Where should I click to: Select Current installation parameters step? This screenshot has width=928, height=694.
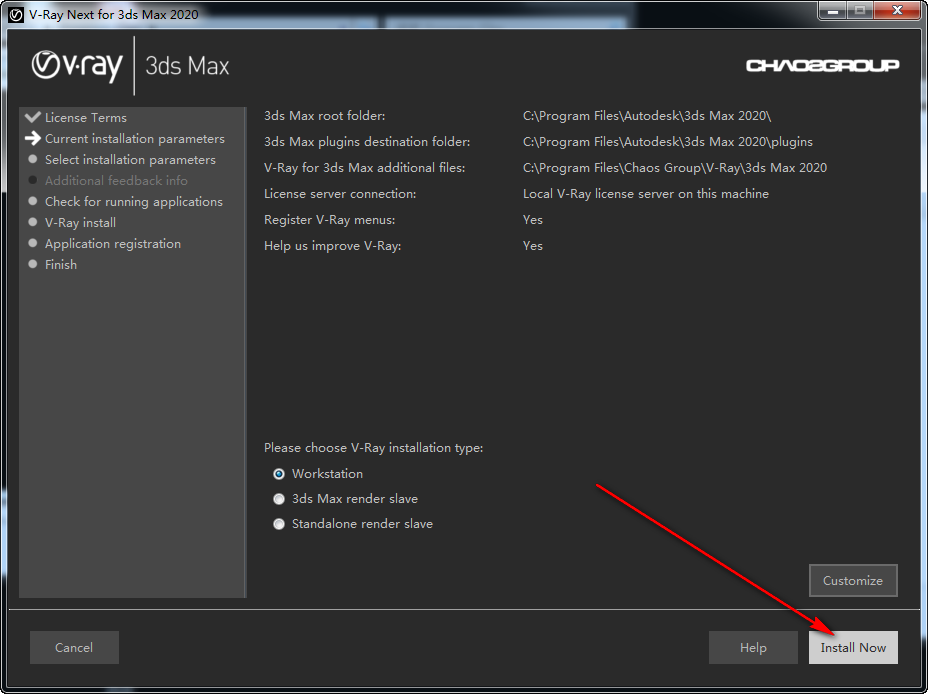click(x=135, y=138)
